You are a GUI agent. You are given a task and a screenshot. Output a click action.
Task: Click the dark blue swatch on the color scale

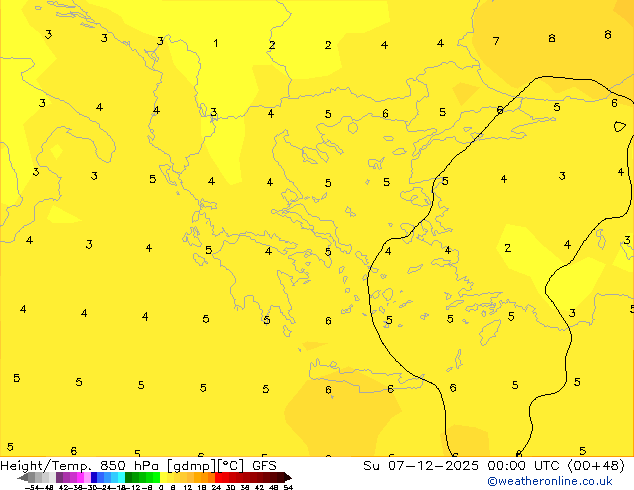[x=94, y=477]
